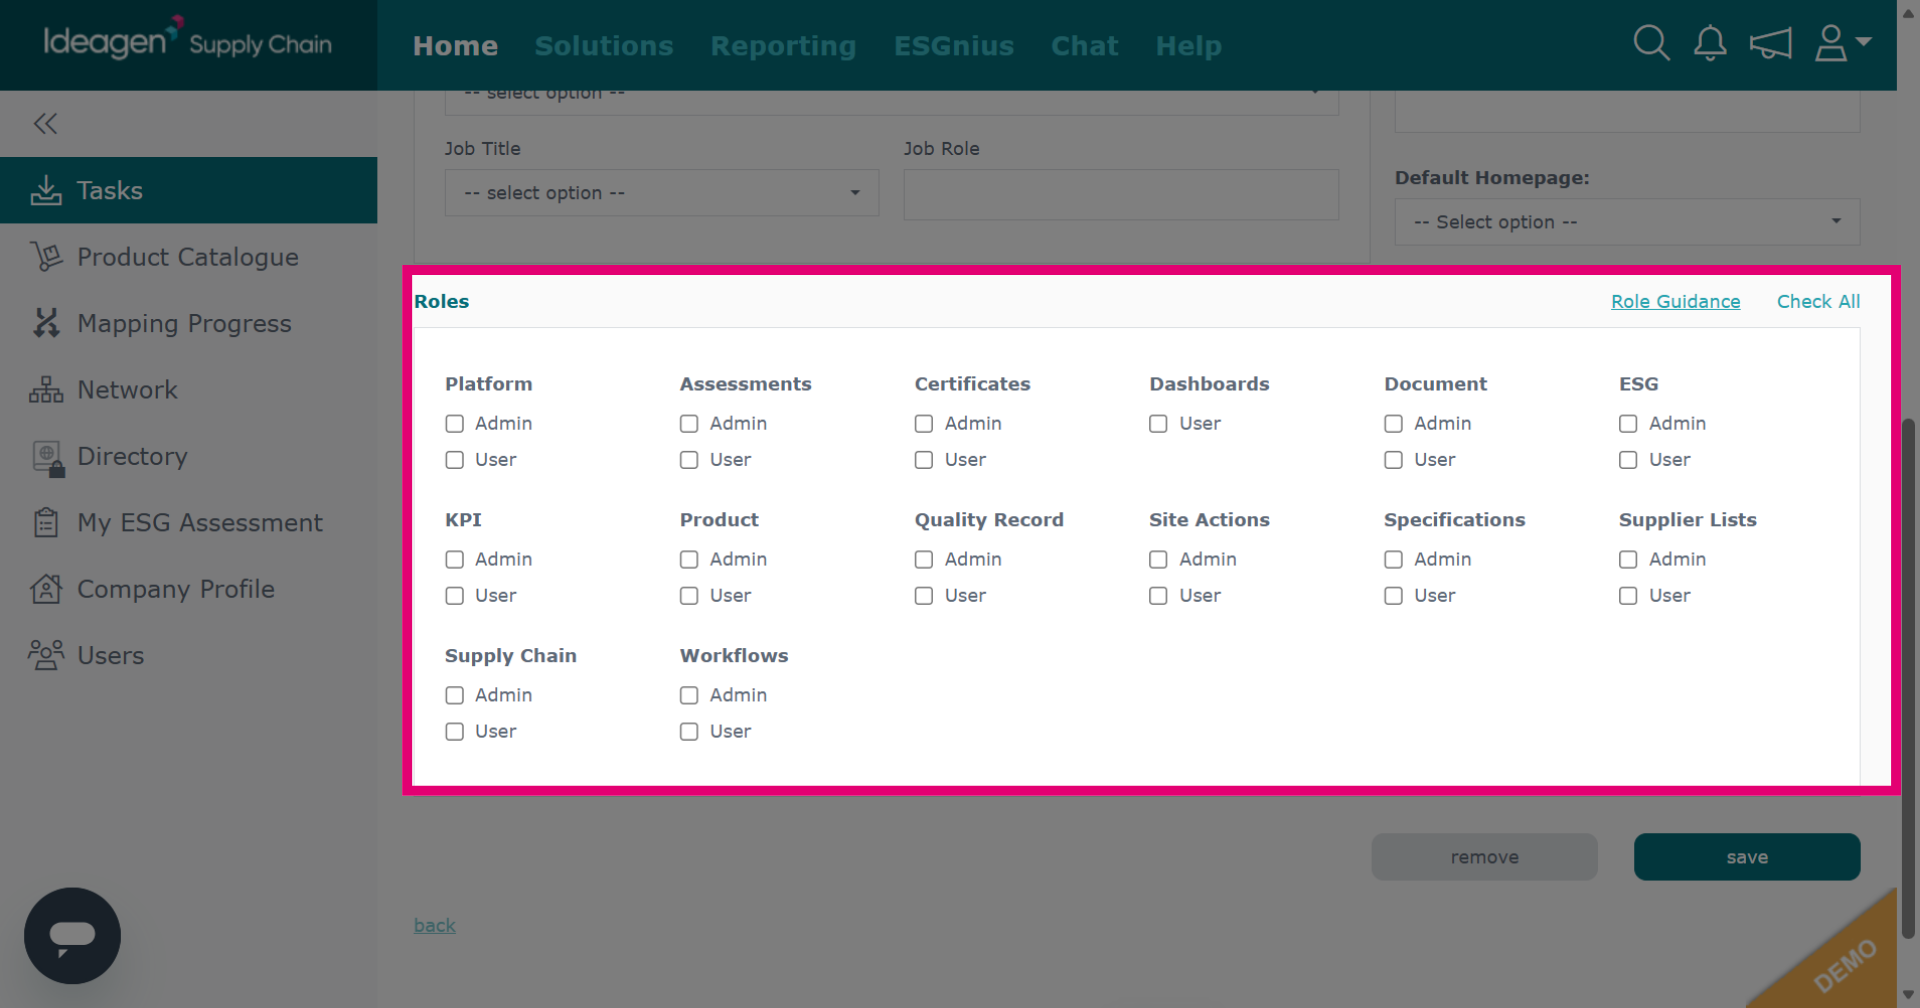Open the Reporting menu
Image resolution: width=1920 pixels, height=1008 pixels.
(783, 46)
